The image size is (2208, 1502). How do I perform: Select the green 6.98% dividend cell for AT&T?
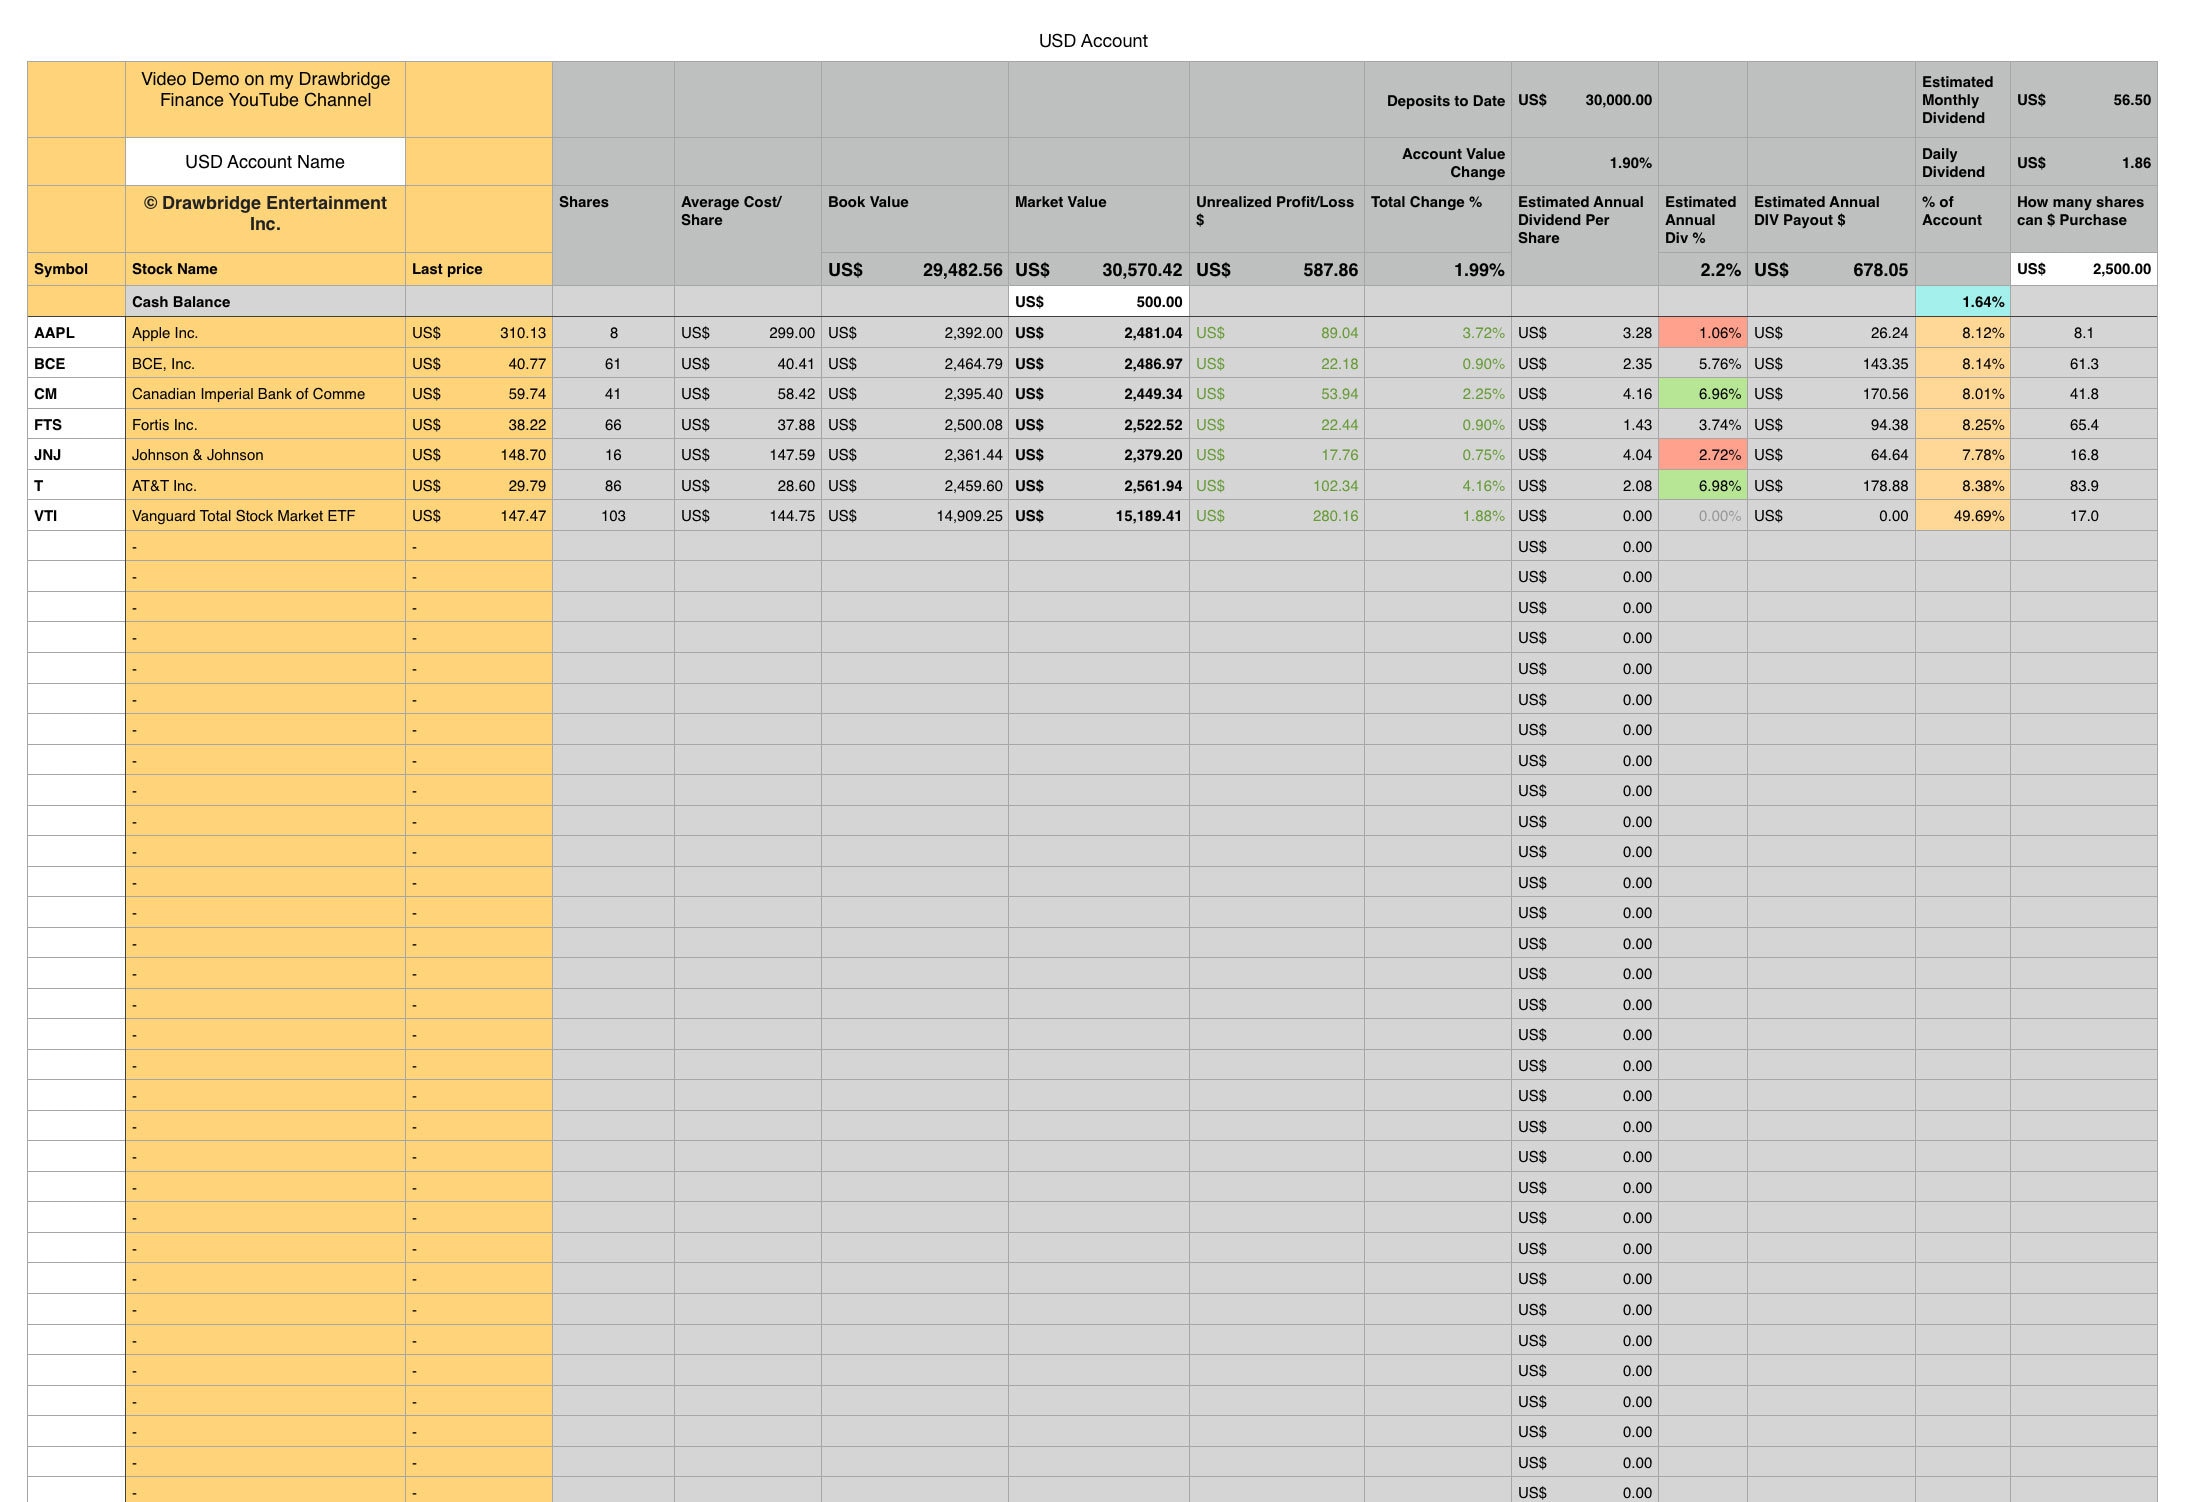tap(1702, 485)
